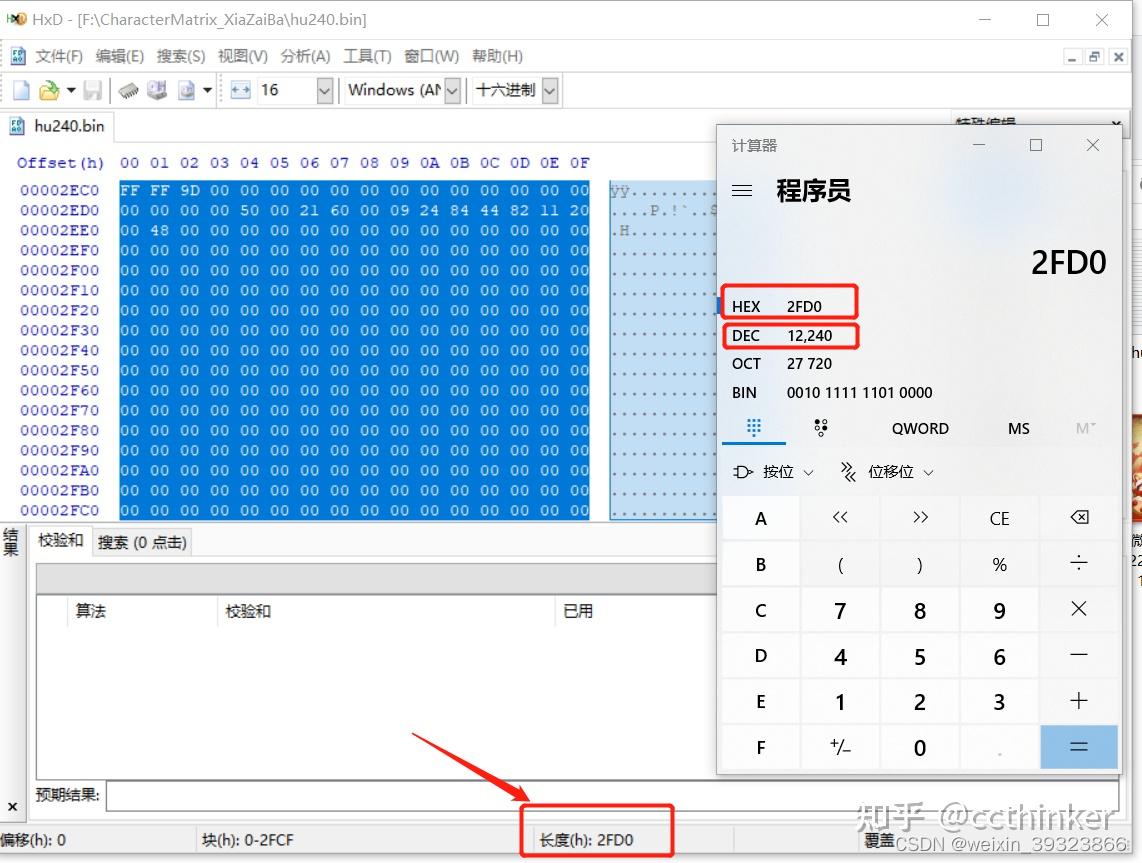Screen dimensions: 1142x863
Task: Switch to the 搜索 (0 点击) tab
Action: [x=142, y=543]
